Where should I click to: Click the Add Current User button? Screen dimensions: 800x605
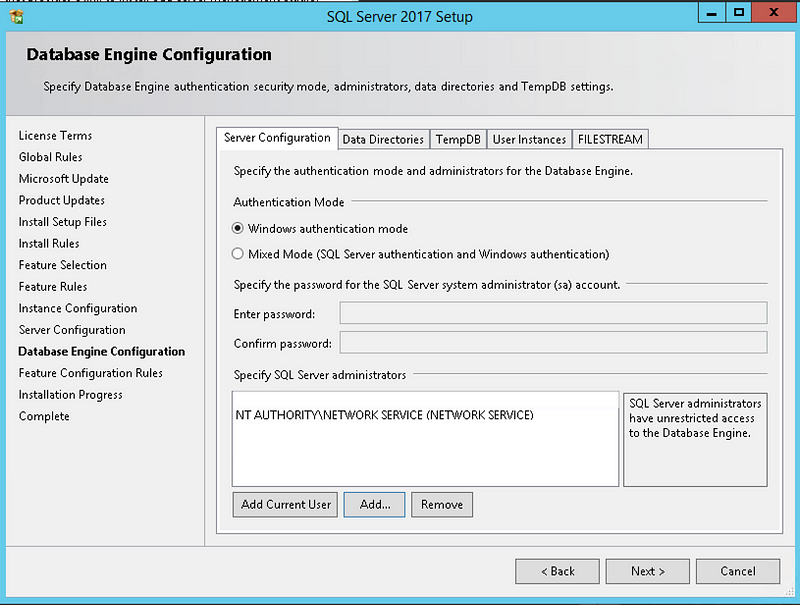[x=284, y=504]
